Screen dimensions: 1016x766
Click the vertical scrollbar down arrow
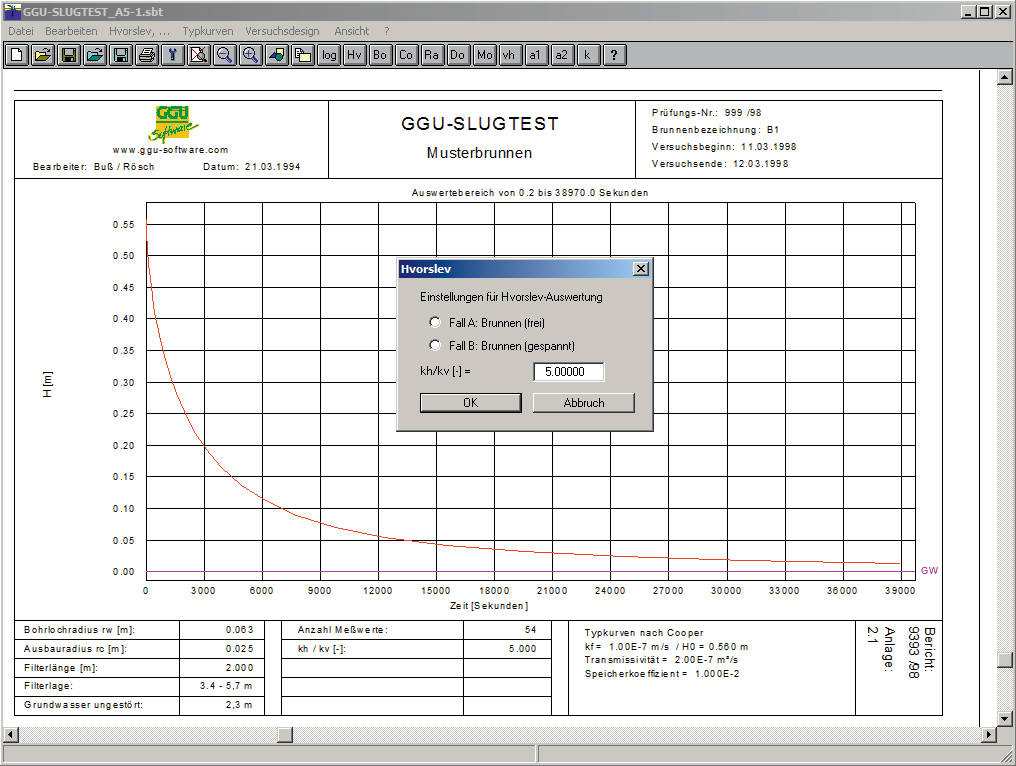1004,718
